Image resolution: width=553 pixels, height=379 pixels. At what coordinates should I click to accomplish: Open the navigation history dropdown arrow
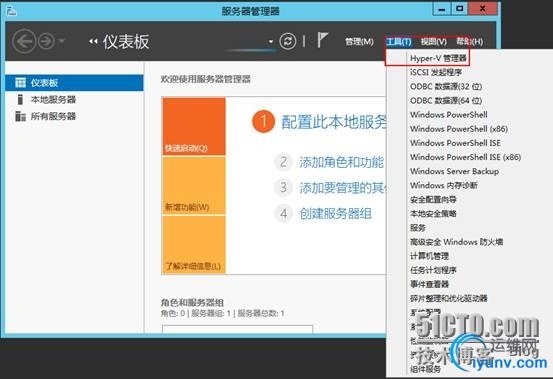(x=62, y=41)
